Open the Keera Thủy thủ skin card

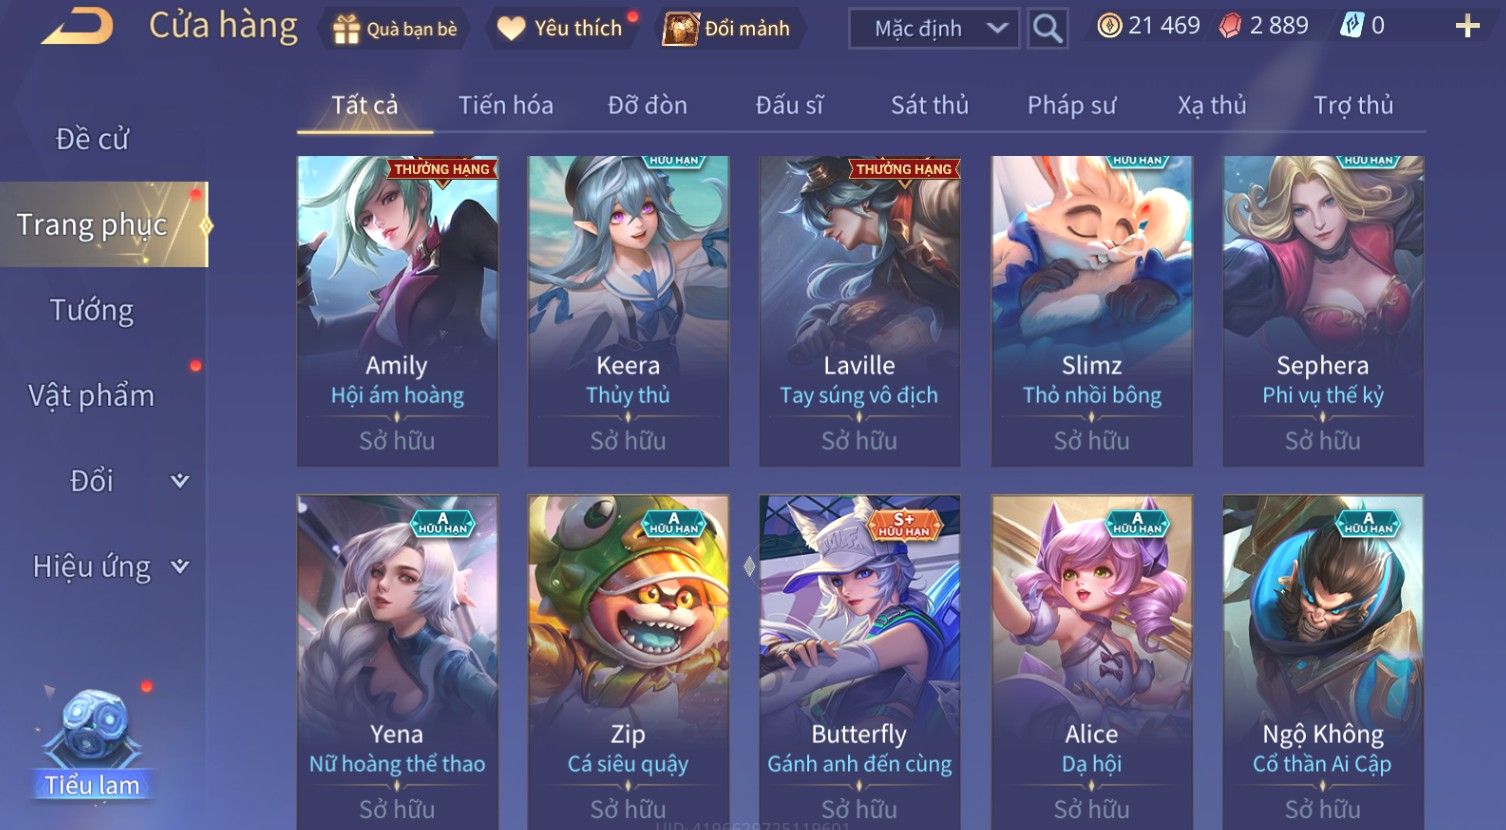(x=628, y=311)
